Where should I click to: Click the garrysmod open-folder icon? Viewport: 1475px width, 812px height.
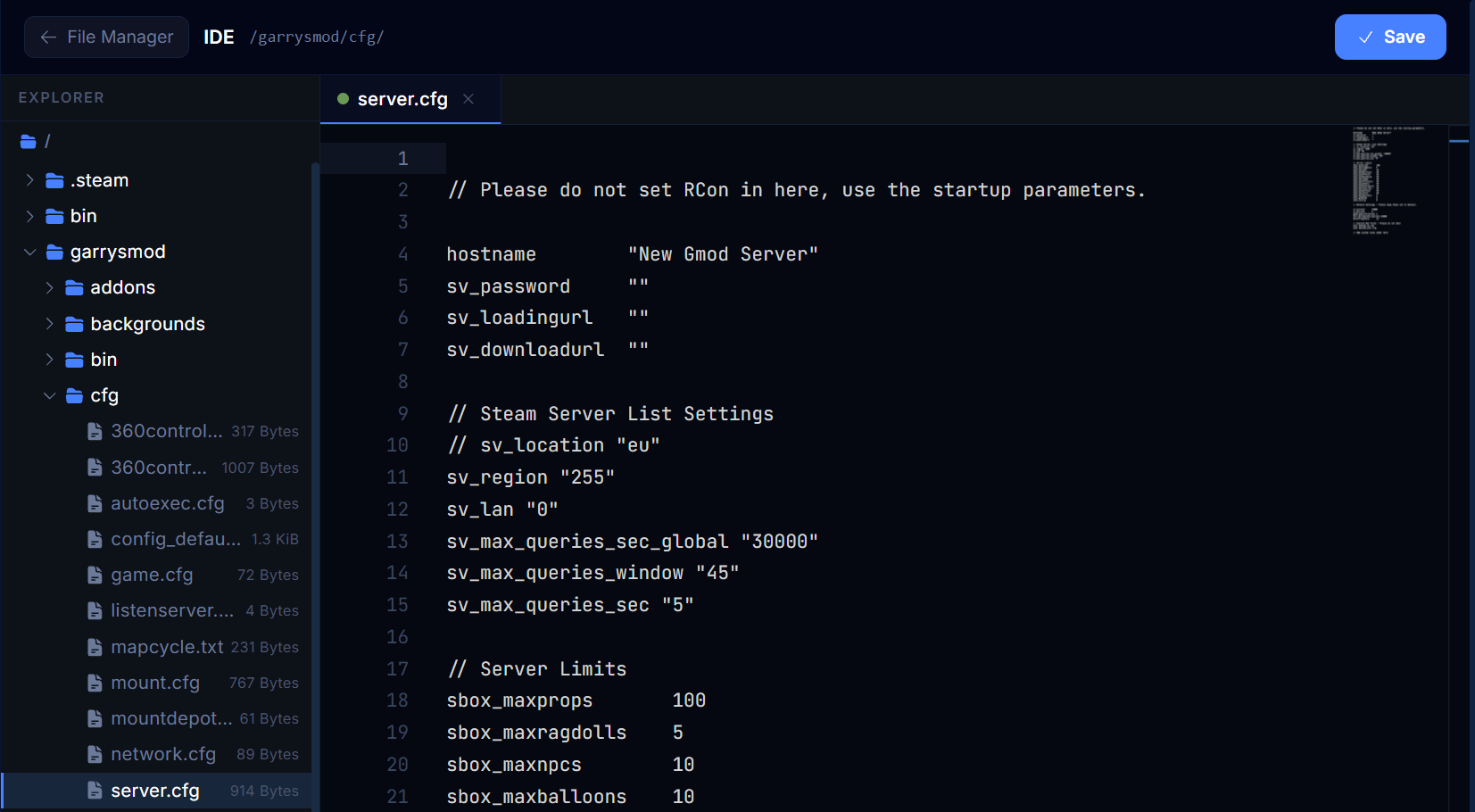click(54, 252)
